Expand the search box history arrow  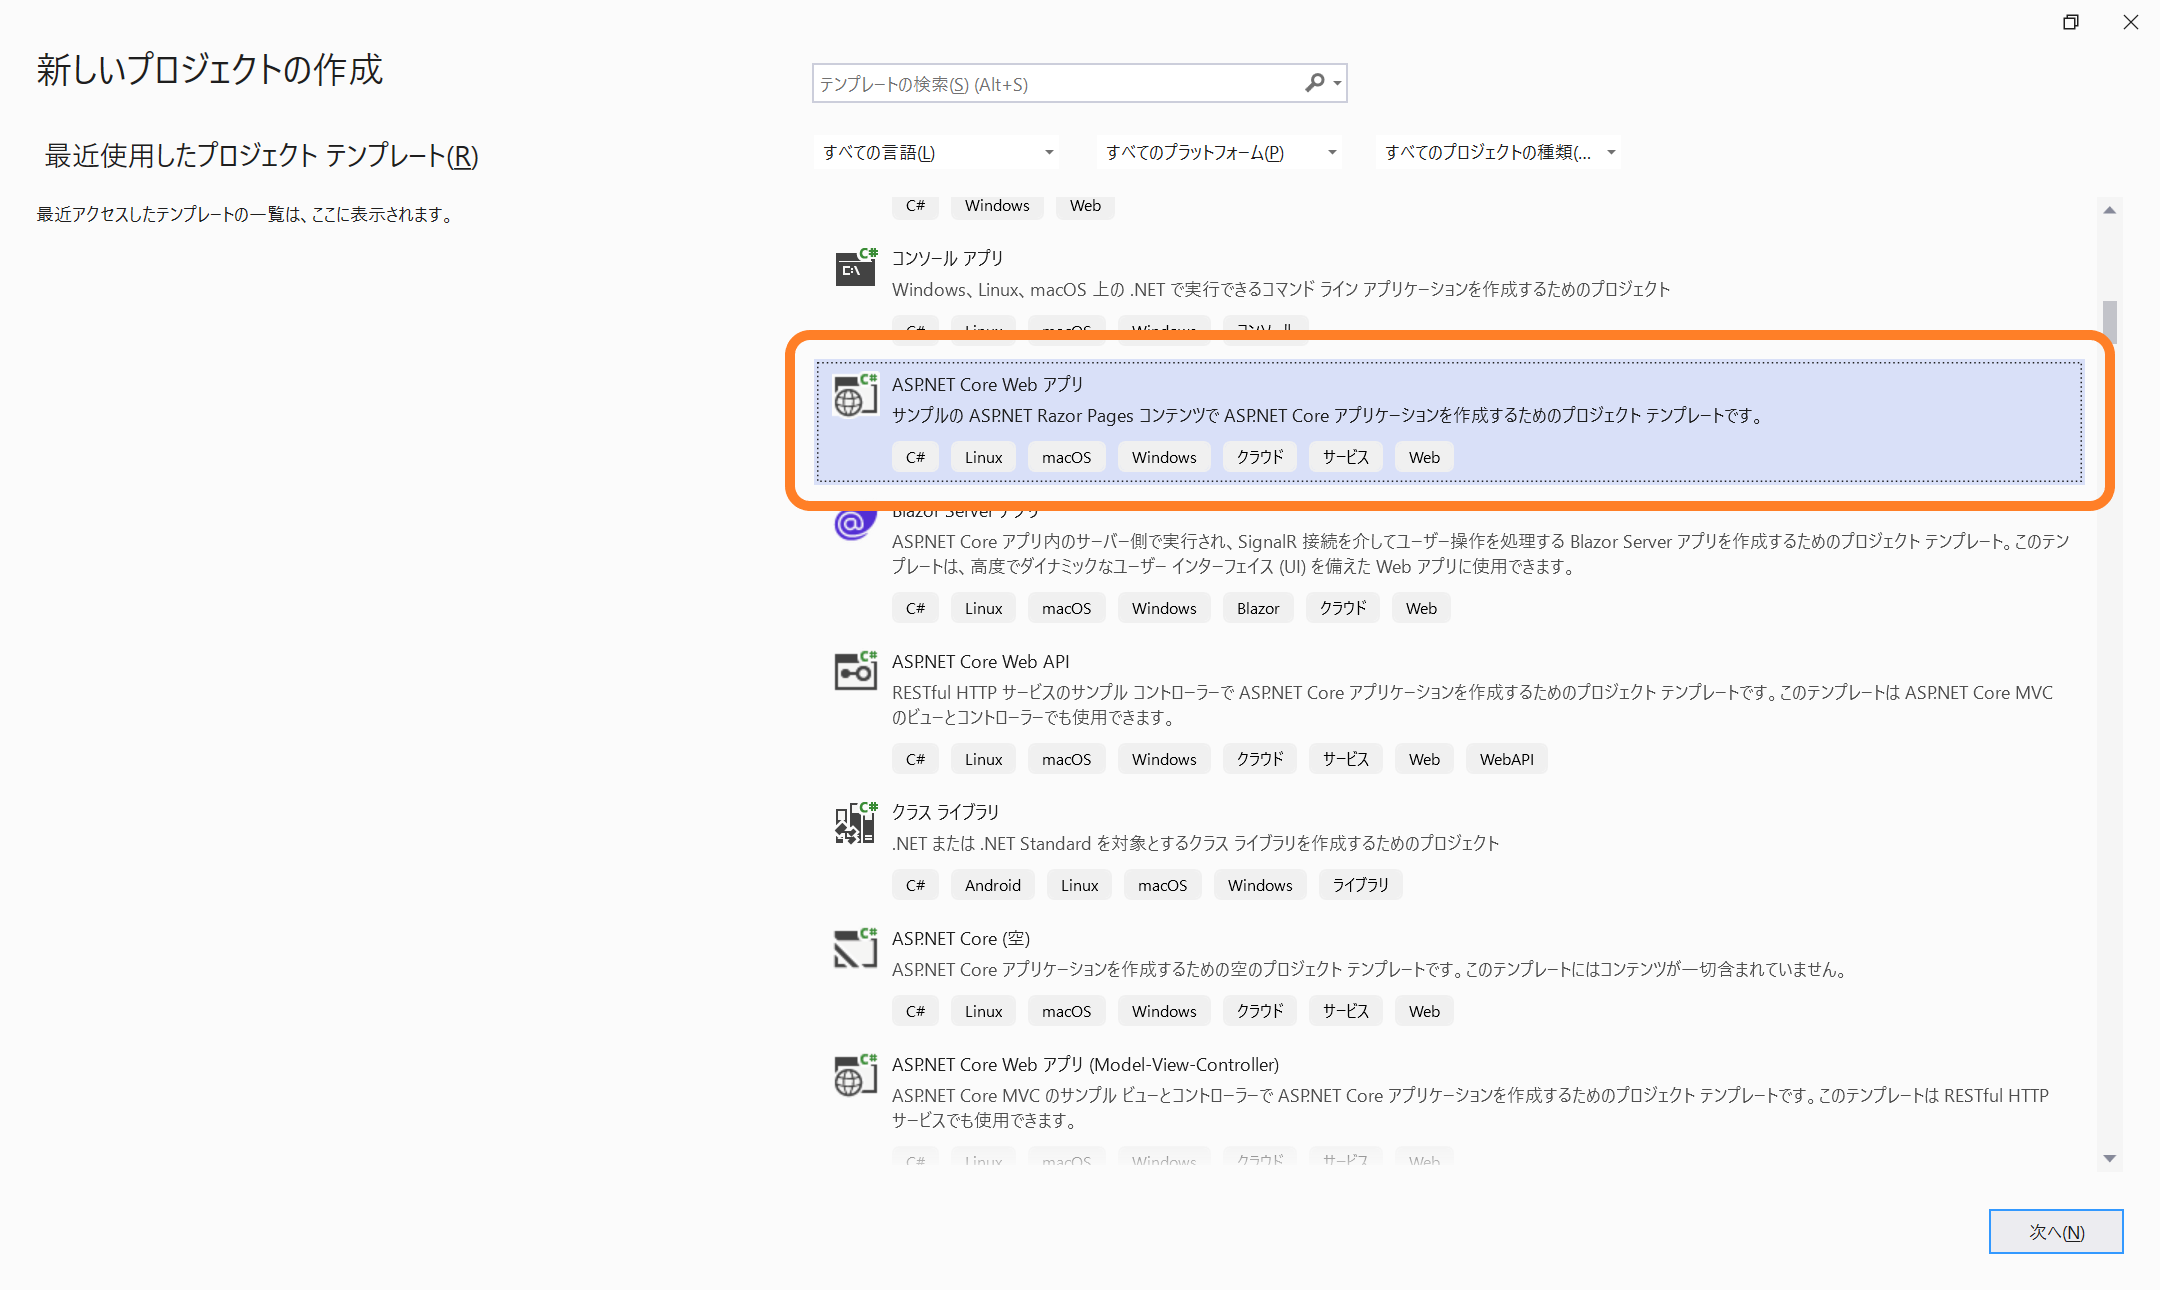point(1337,84)
